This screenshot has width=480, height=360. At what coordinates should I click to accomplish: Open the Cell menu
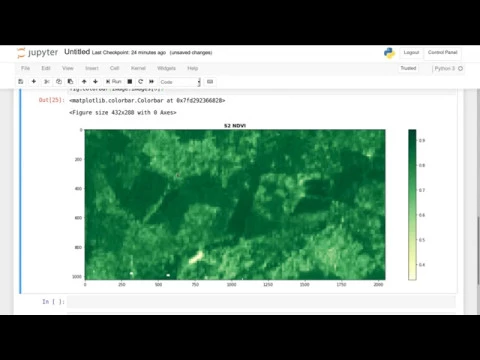(x=114, y=68)
